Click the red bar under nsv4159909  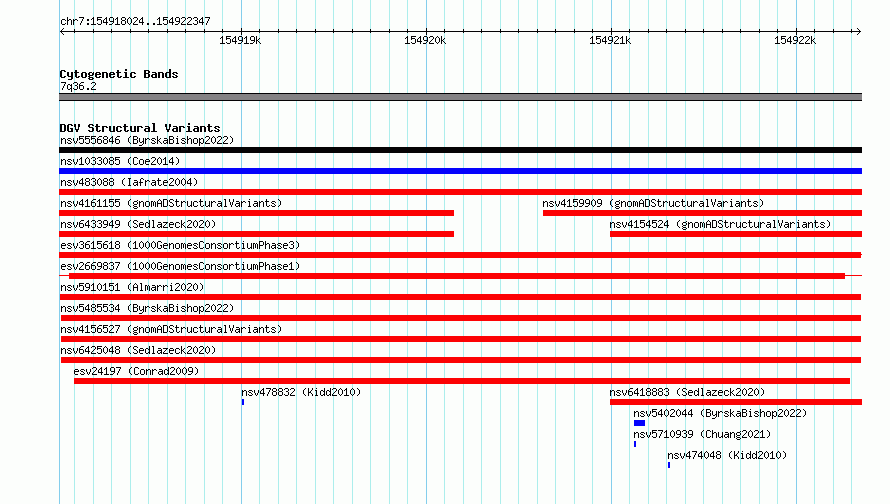tap(702, 213)
